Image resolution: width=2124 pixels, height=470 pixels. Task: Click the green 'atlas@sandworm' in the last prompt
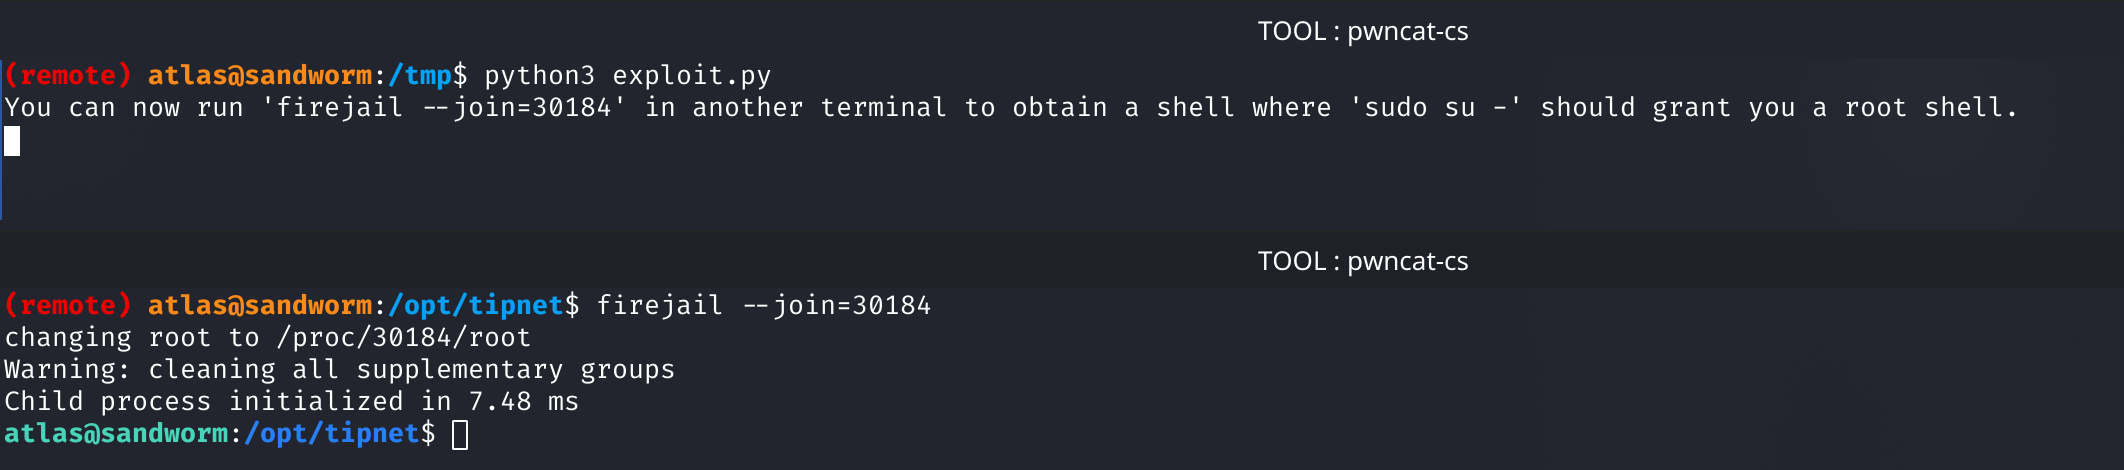pos(116,433)
